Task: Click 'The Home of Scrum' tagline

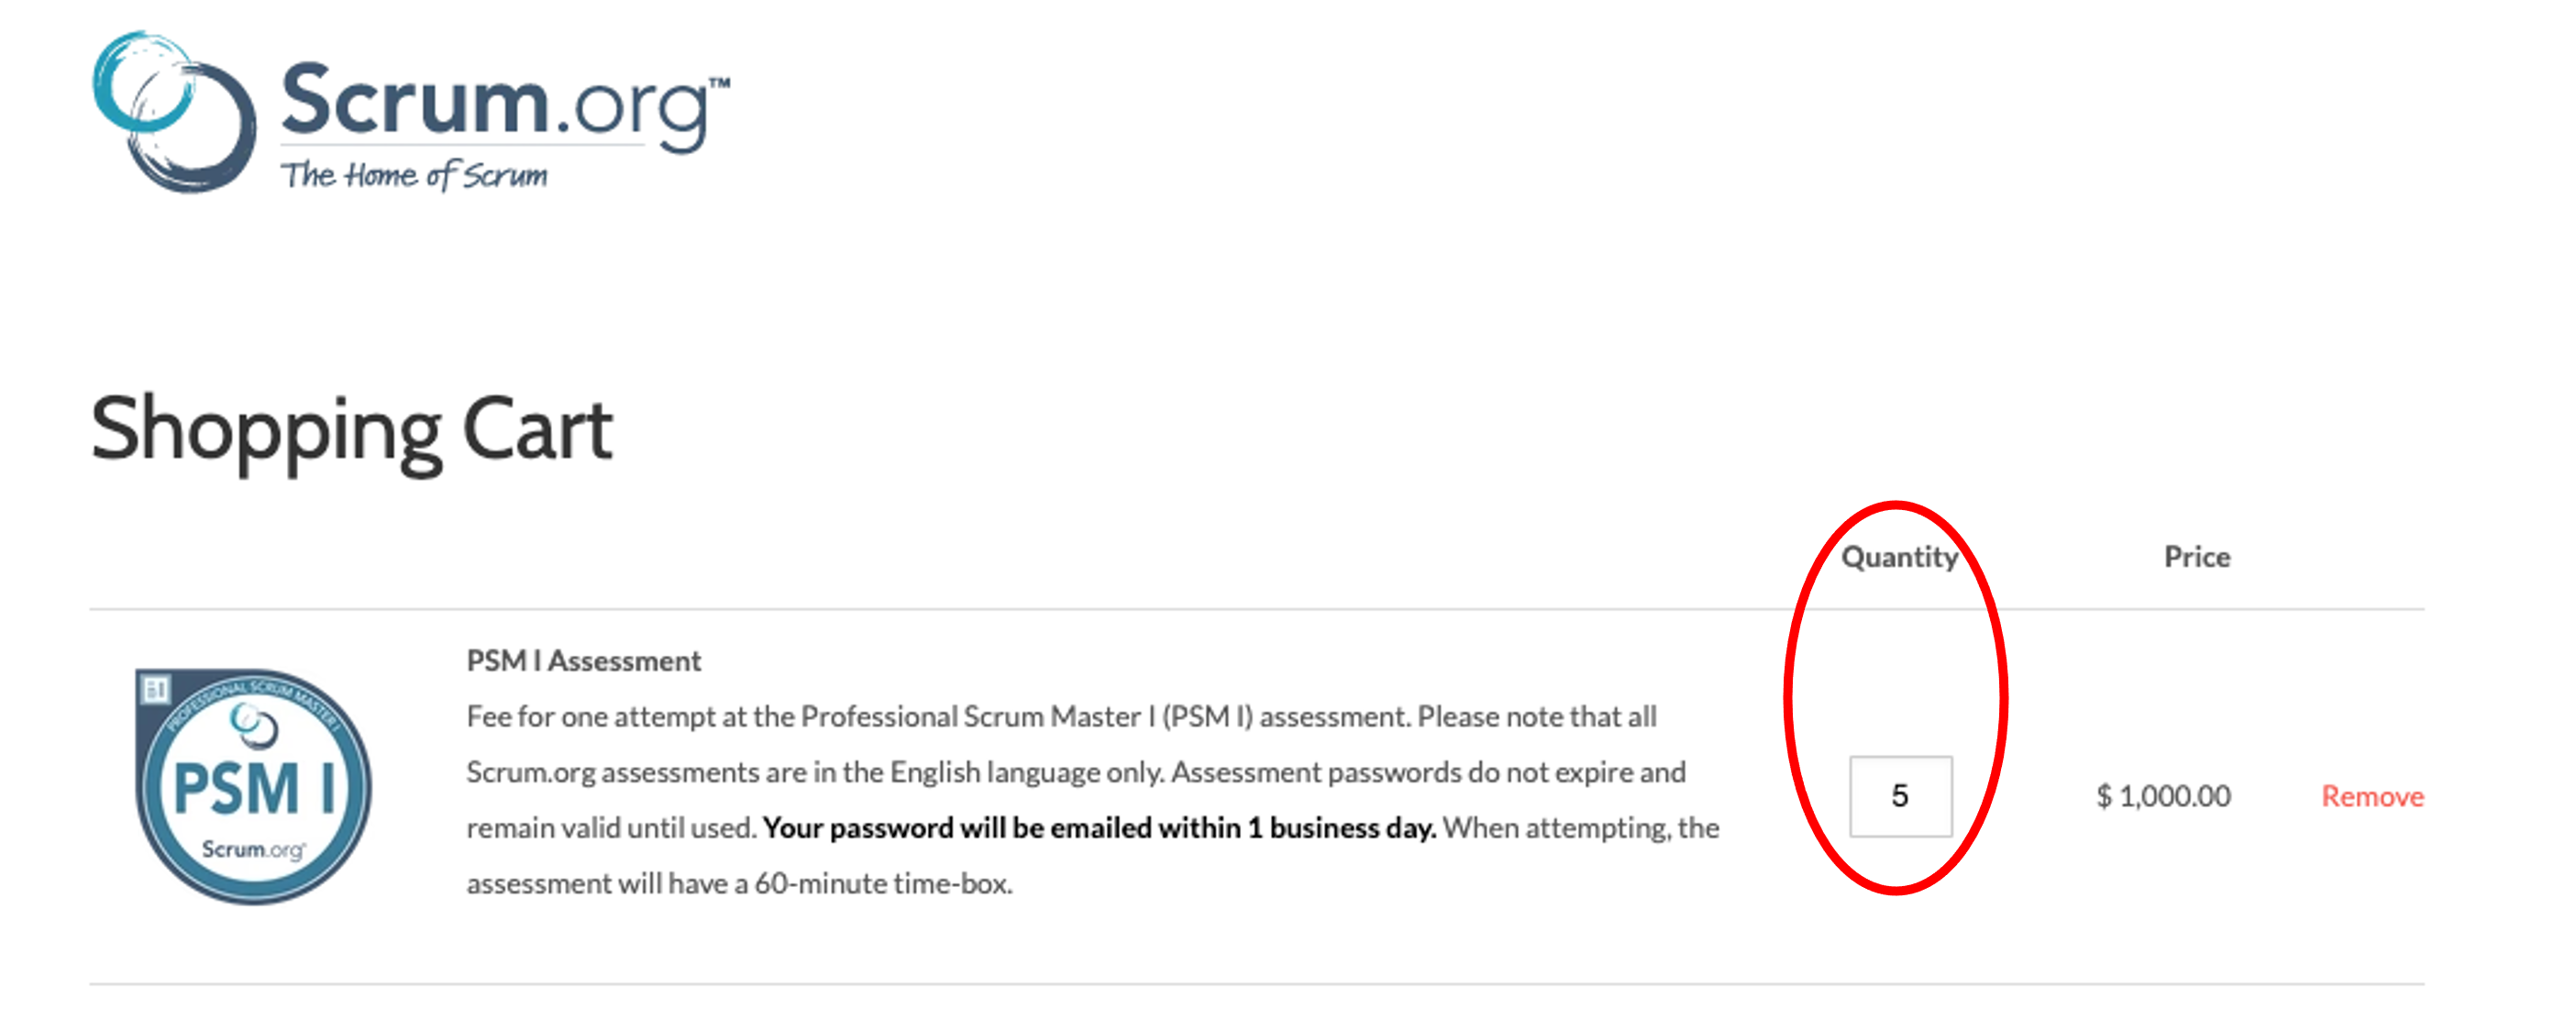Action: 414,176
